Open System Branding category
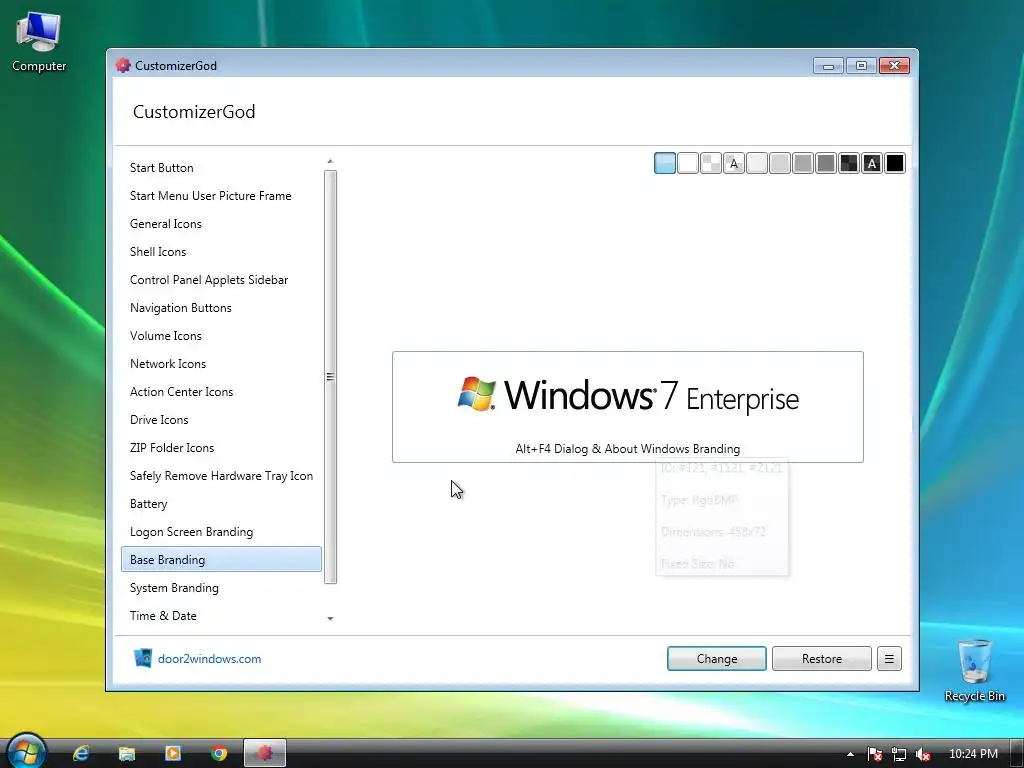 (221, 588)
